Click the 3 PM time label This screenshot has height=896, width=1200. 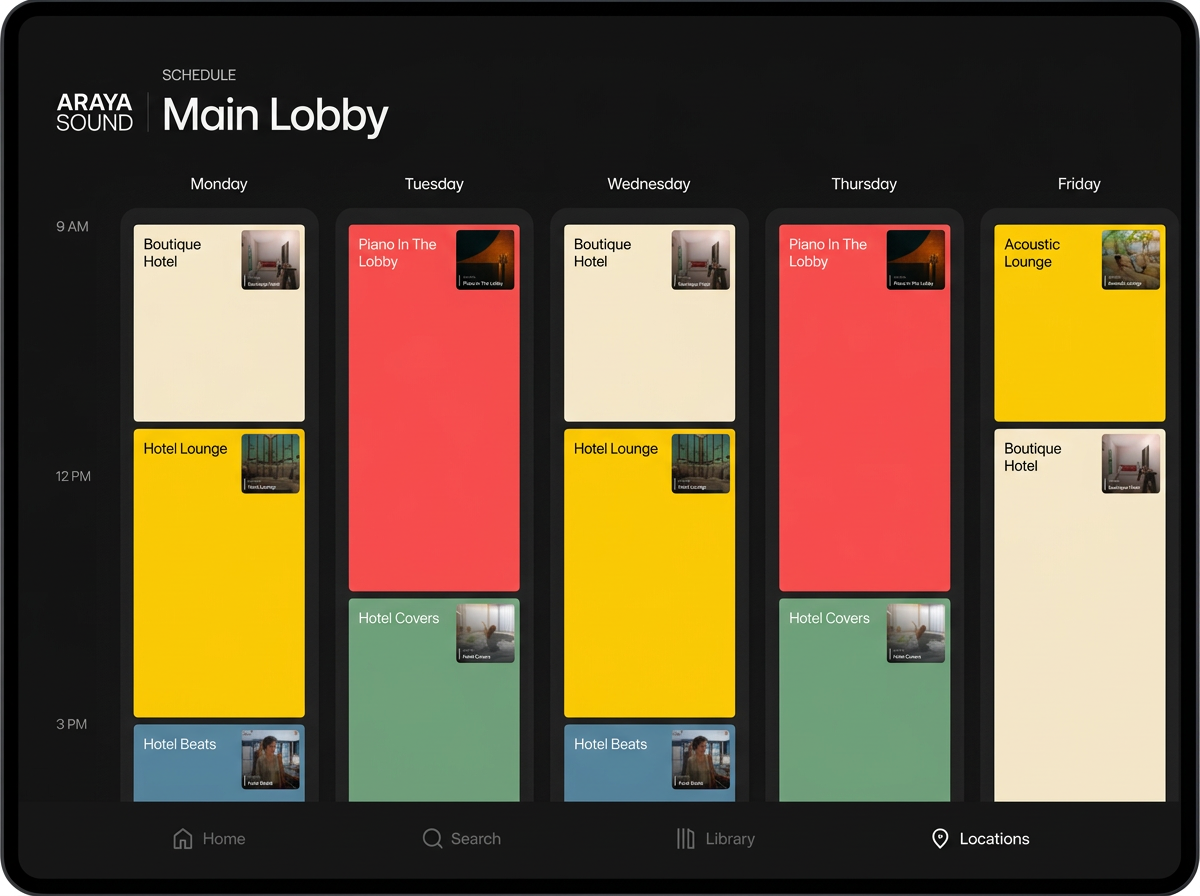pyautogui.click(x=72, y=724)
